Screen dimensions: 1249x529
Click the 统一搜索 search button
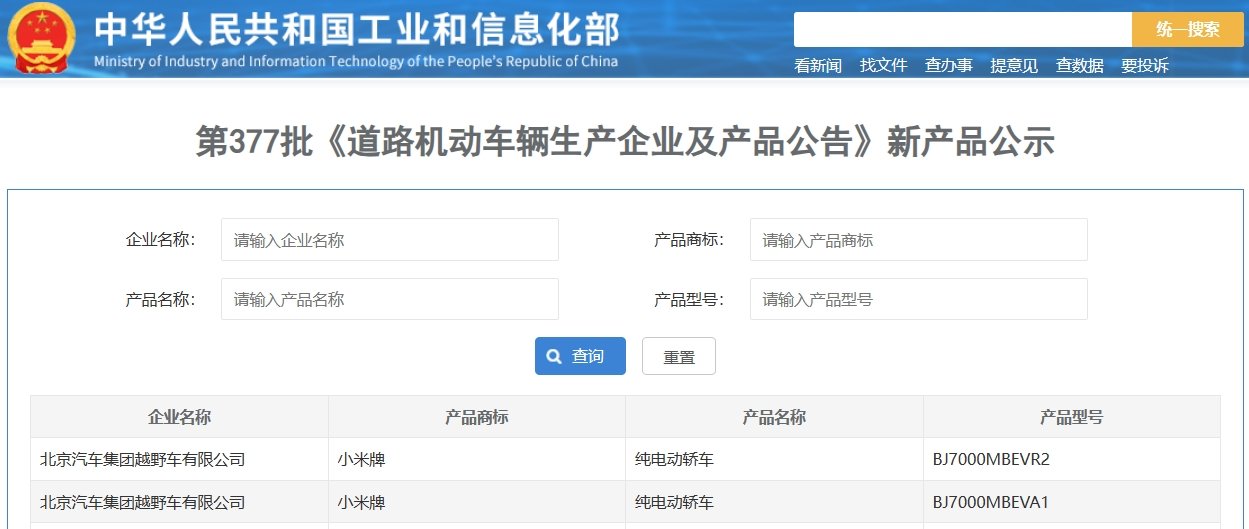point(1187,29)
